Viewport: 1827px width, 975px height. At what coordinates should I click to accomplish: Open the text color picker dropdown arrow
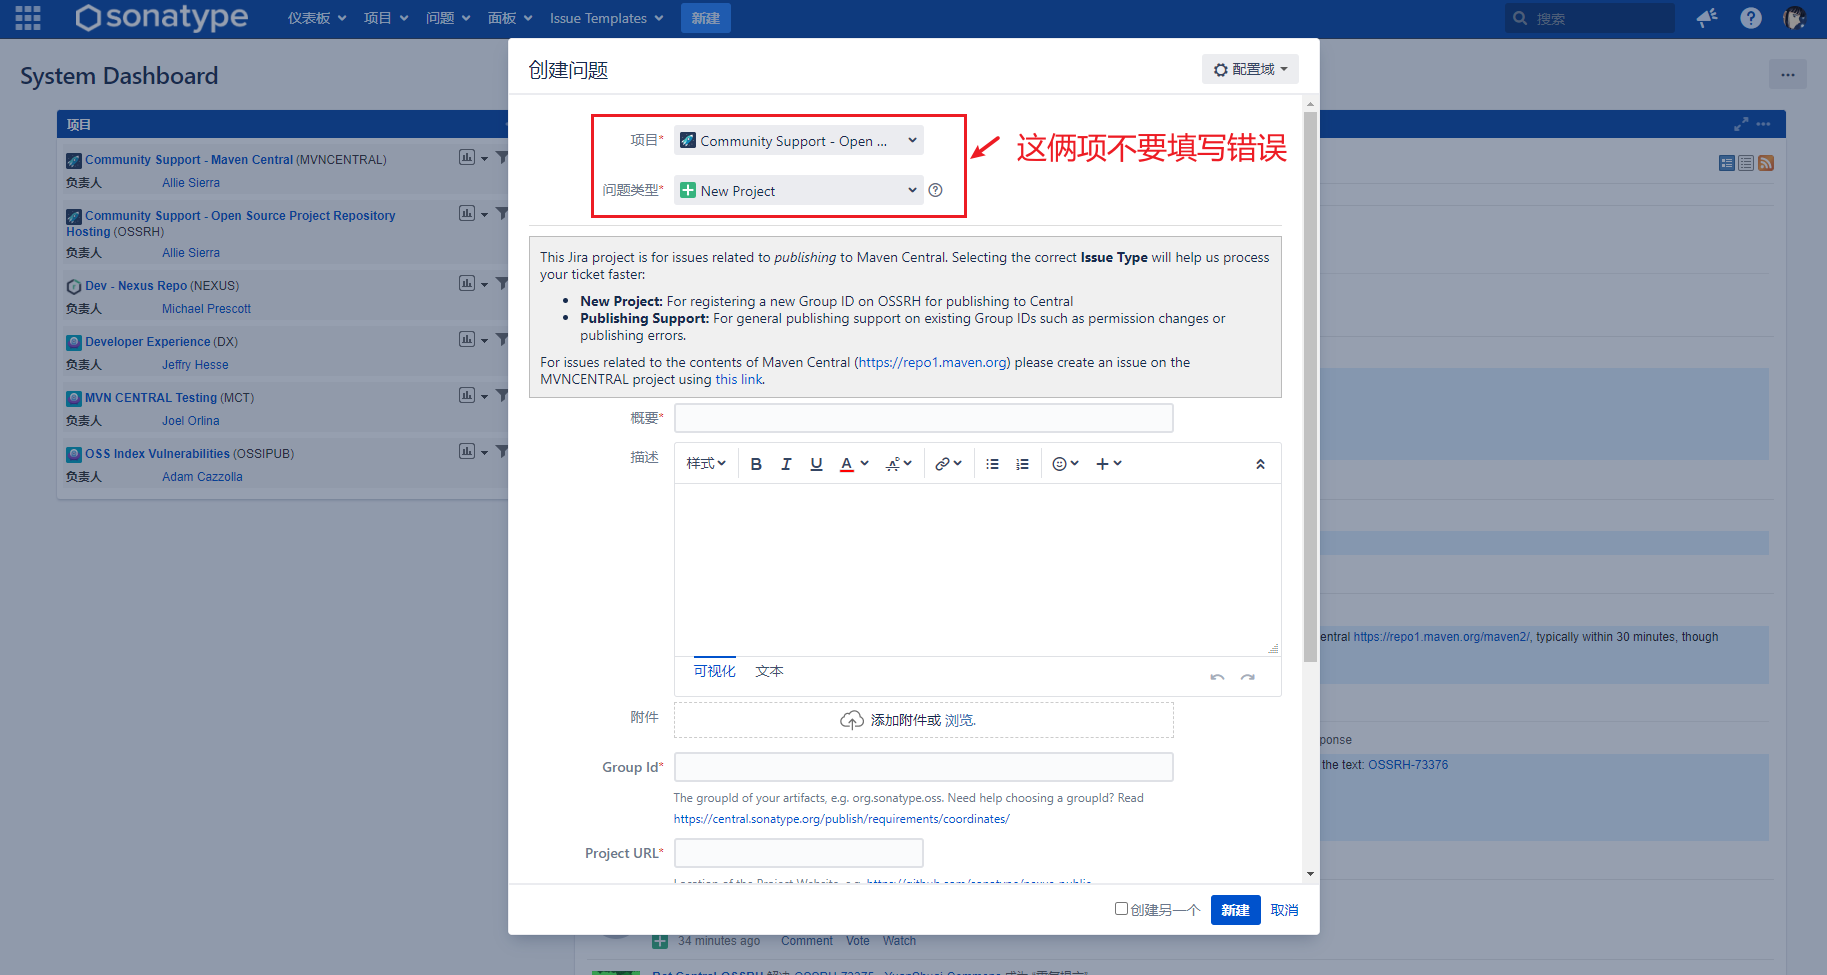pyautogui.click(x=864, y=464)
